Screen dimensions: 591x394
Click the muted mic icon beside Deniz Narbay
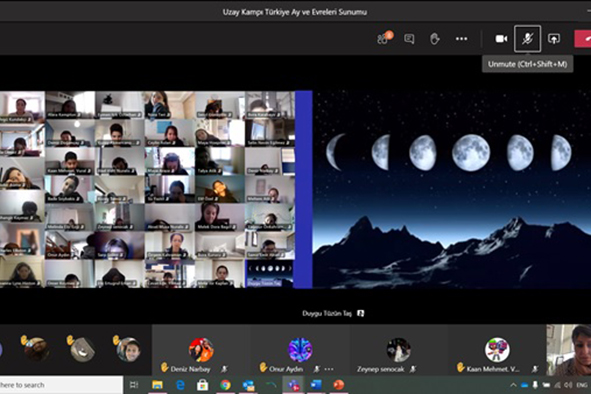click(224, 369)
